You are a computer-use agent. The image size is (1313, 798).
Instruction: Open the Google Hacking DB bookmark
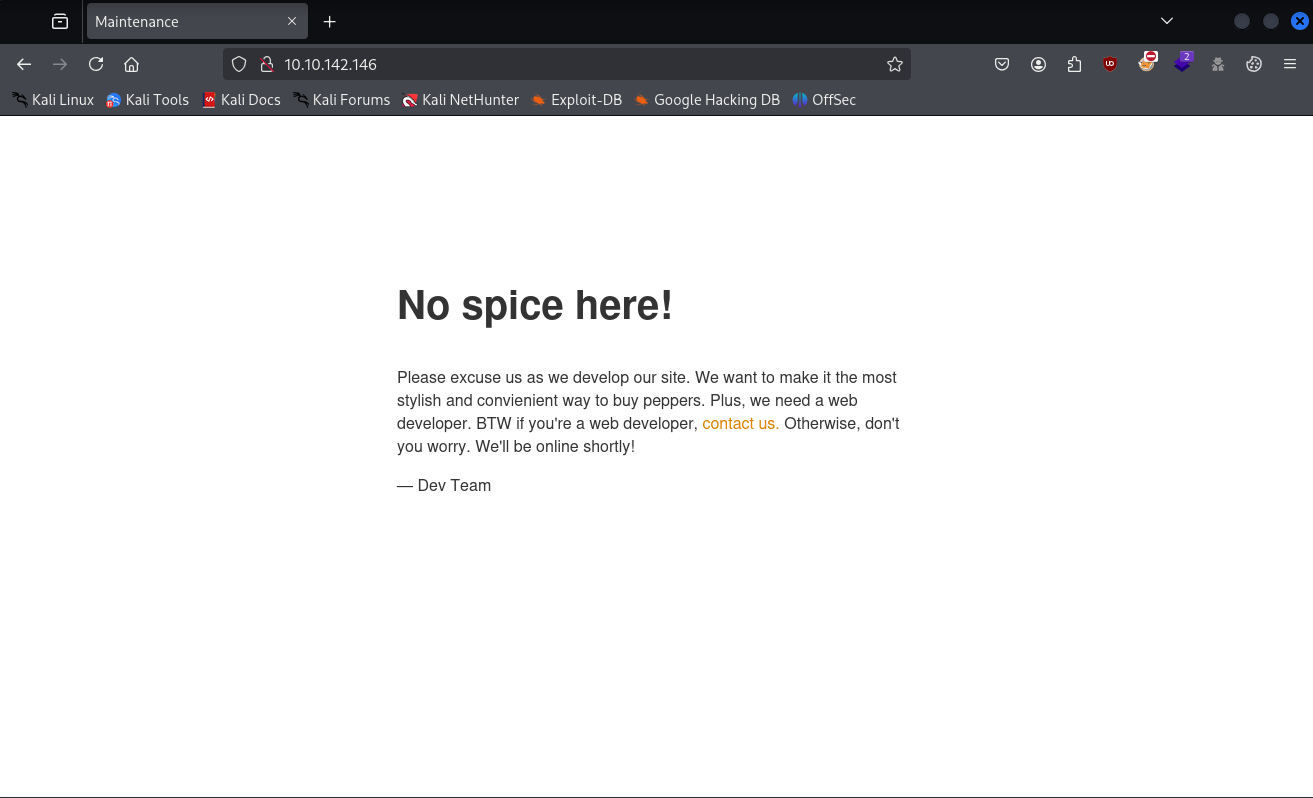[x=706, y=100]
